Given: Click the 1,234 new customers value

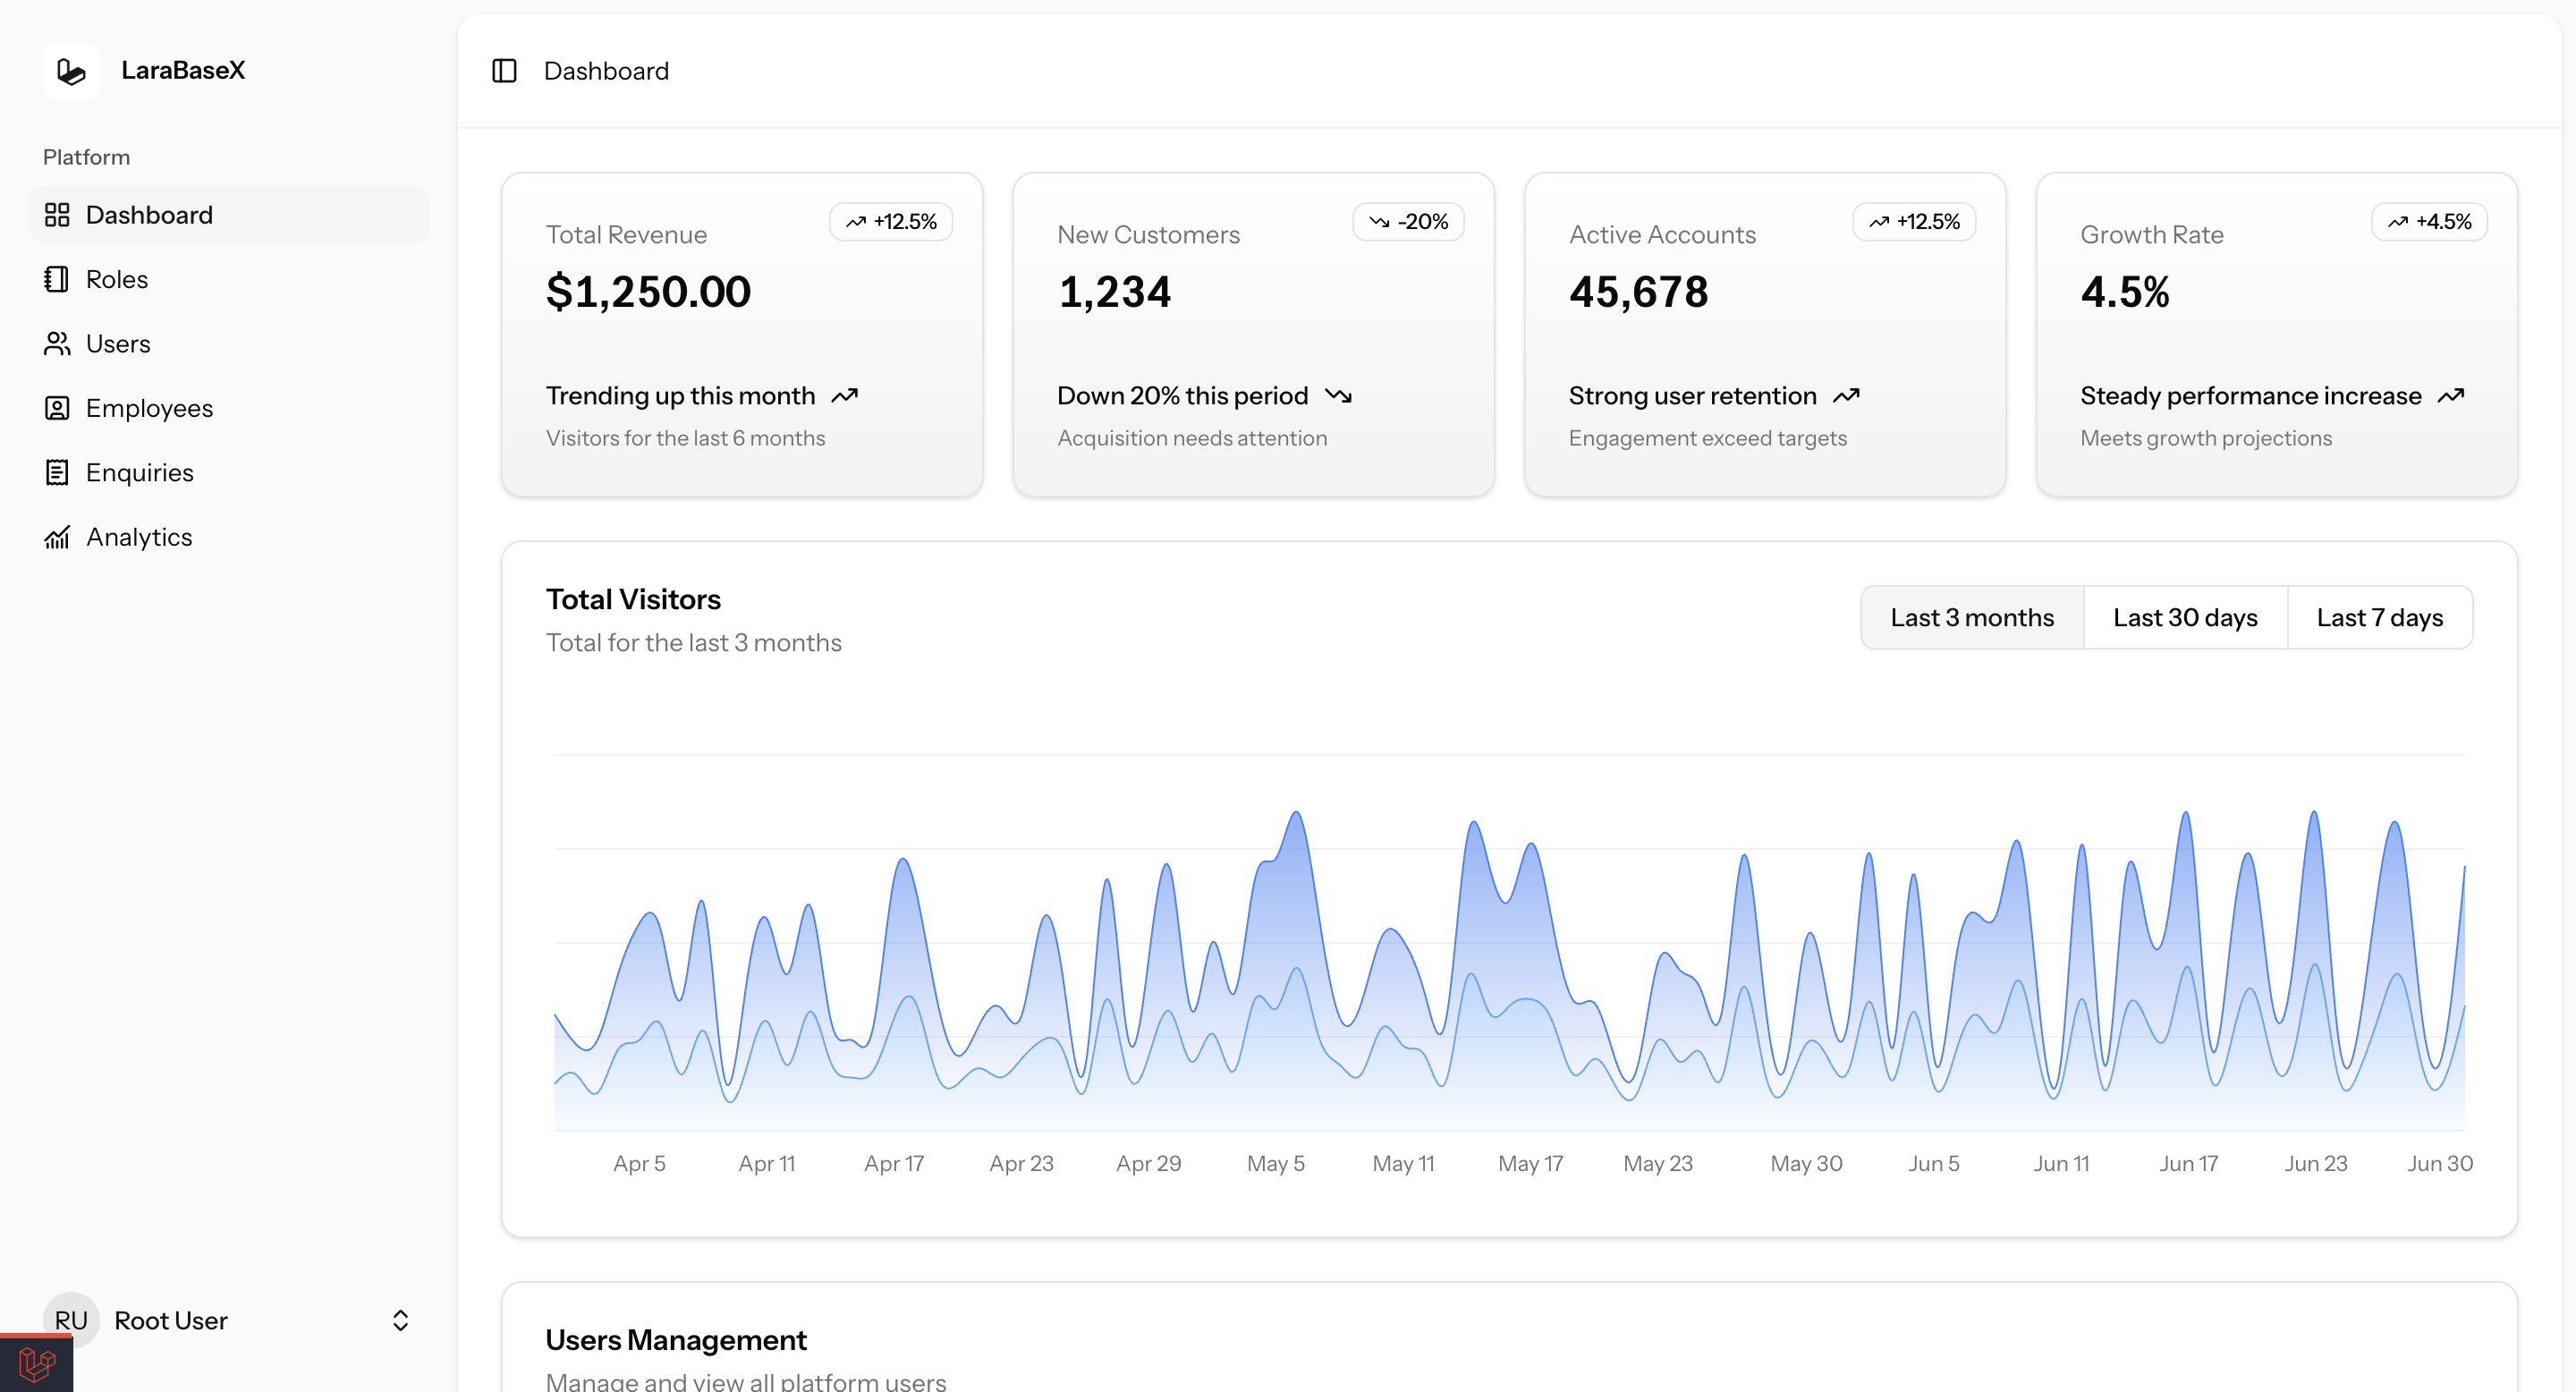Looking at the screenshot, I should (x=1114, y=292).
